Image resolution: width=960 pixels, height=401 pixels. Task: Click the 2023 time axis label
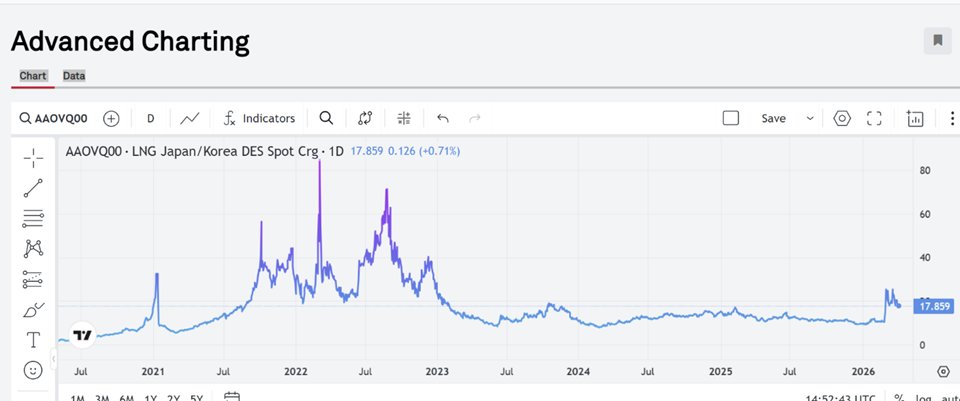[437, 372]
